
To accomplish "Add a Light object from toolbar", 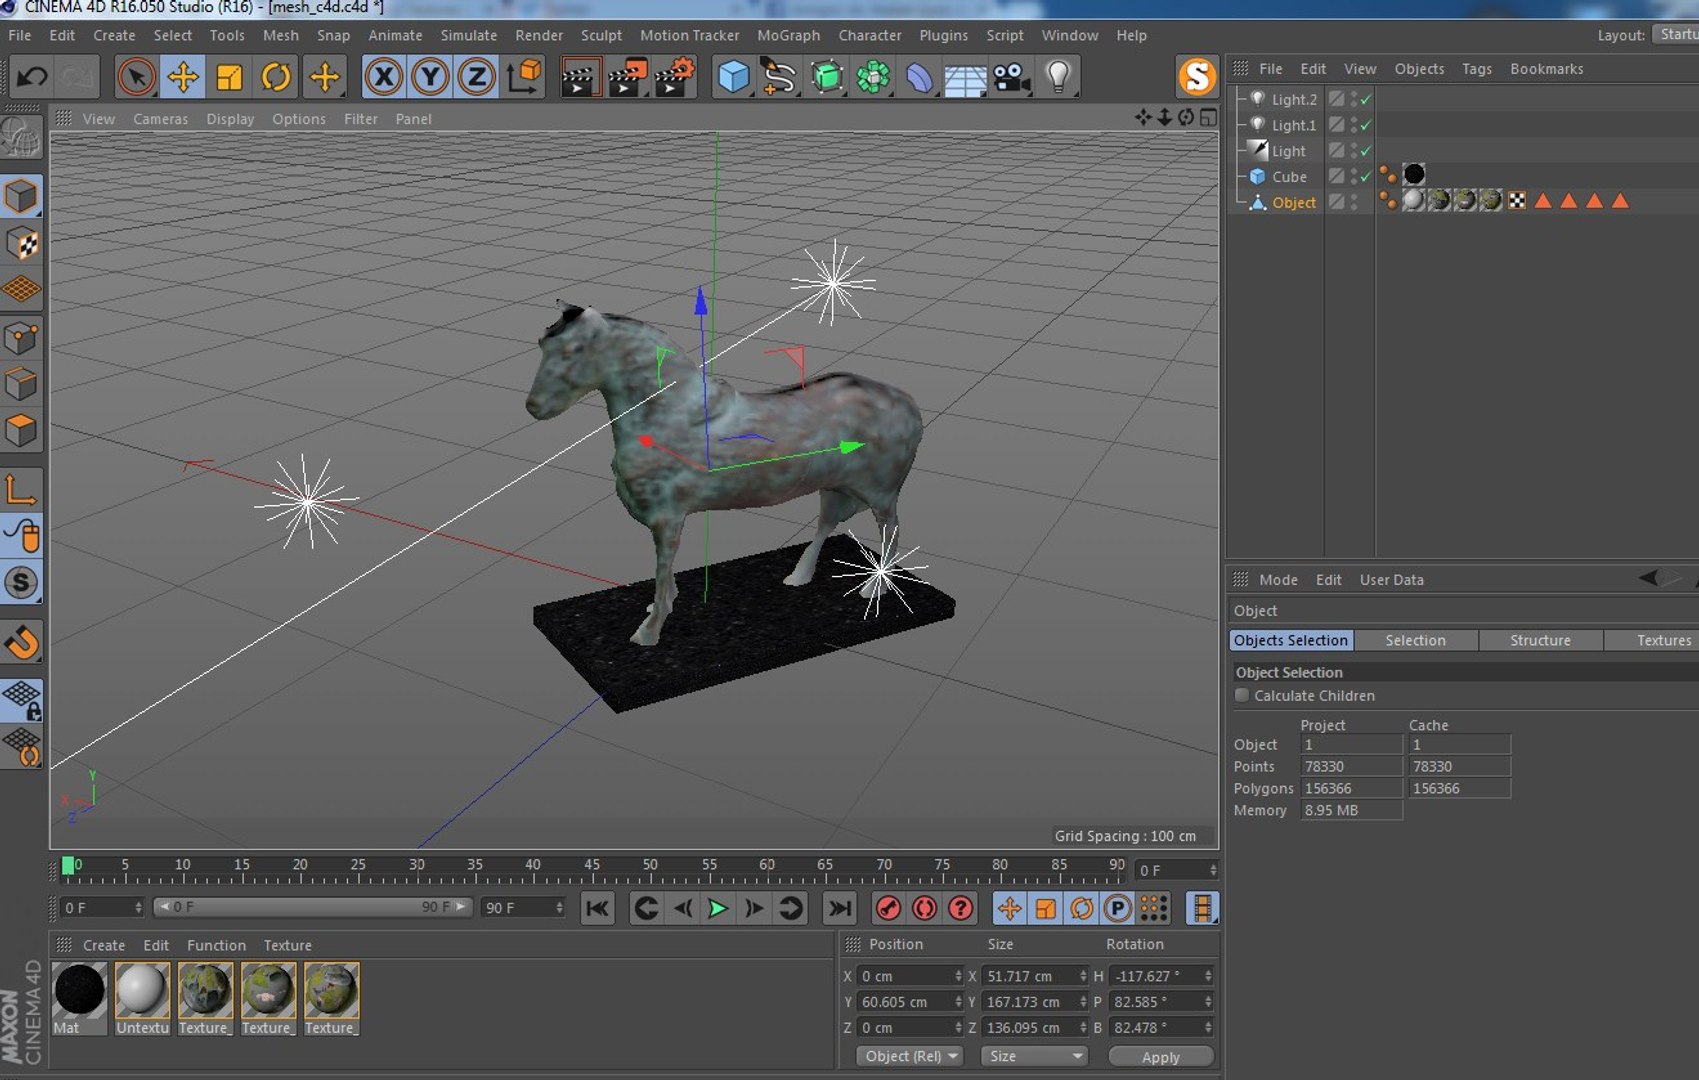I will pos(1058,77).
